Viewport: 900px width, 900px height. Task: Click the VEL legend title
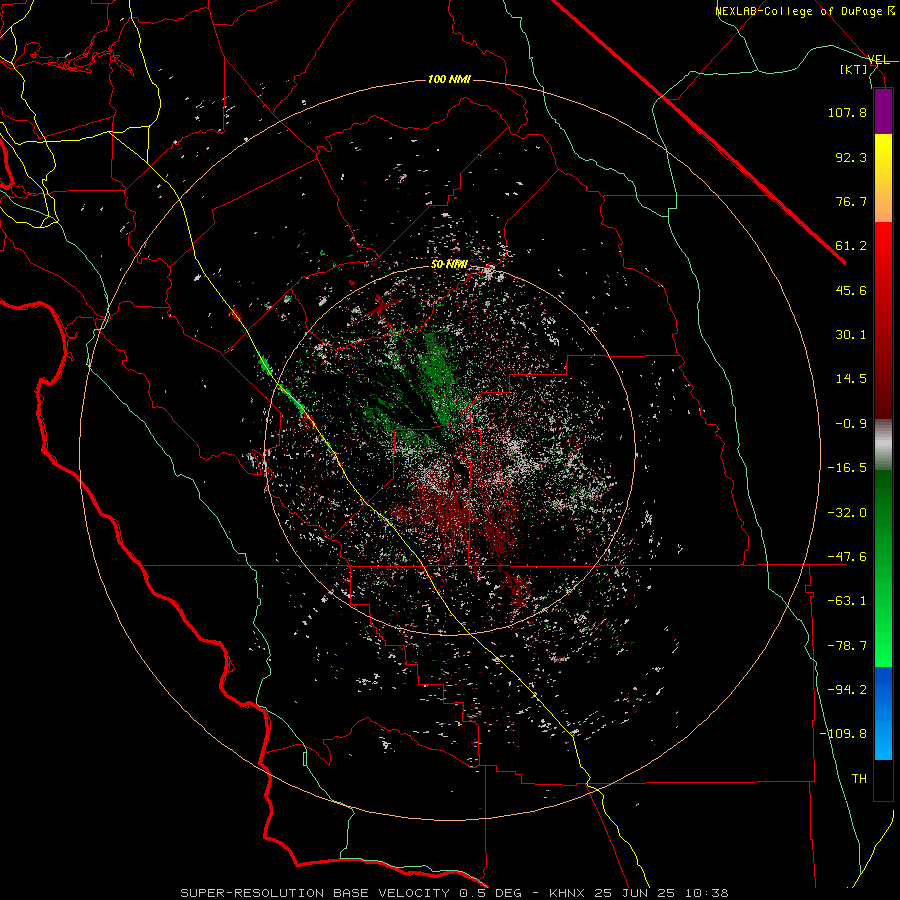pyautogui.click(x=878, y=60)
